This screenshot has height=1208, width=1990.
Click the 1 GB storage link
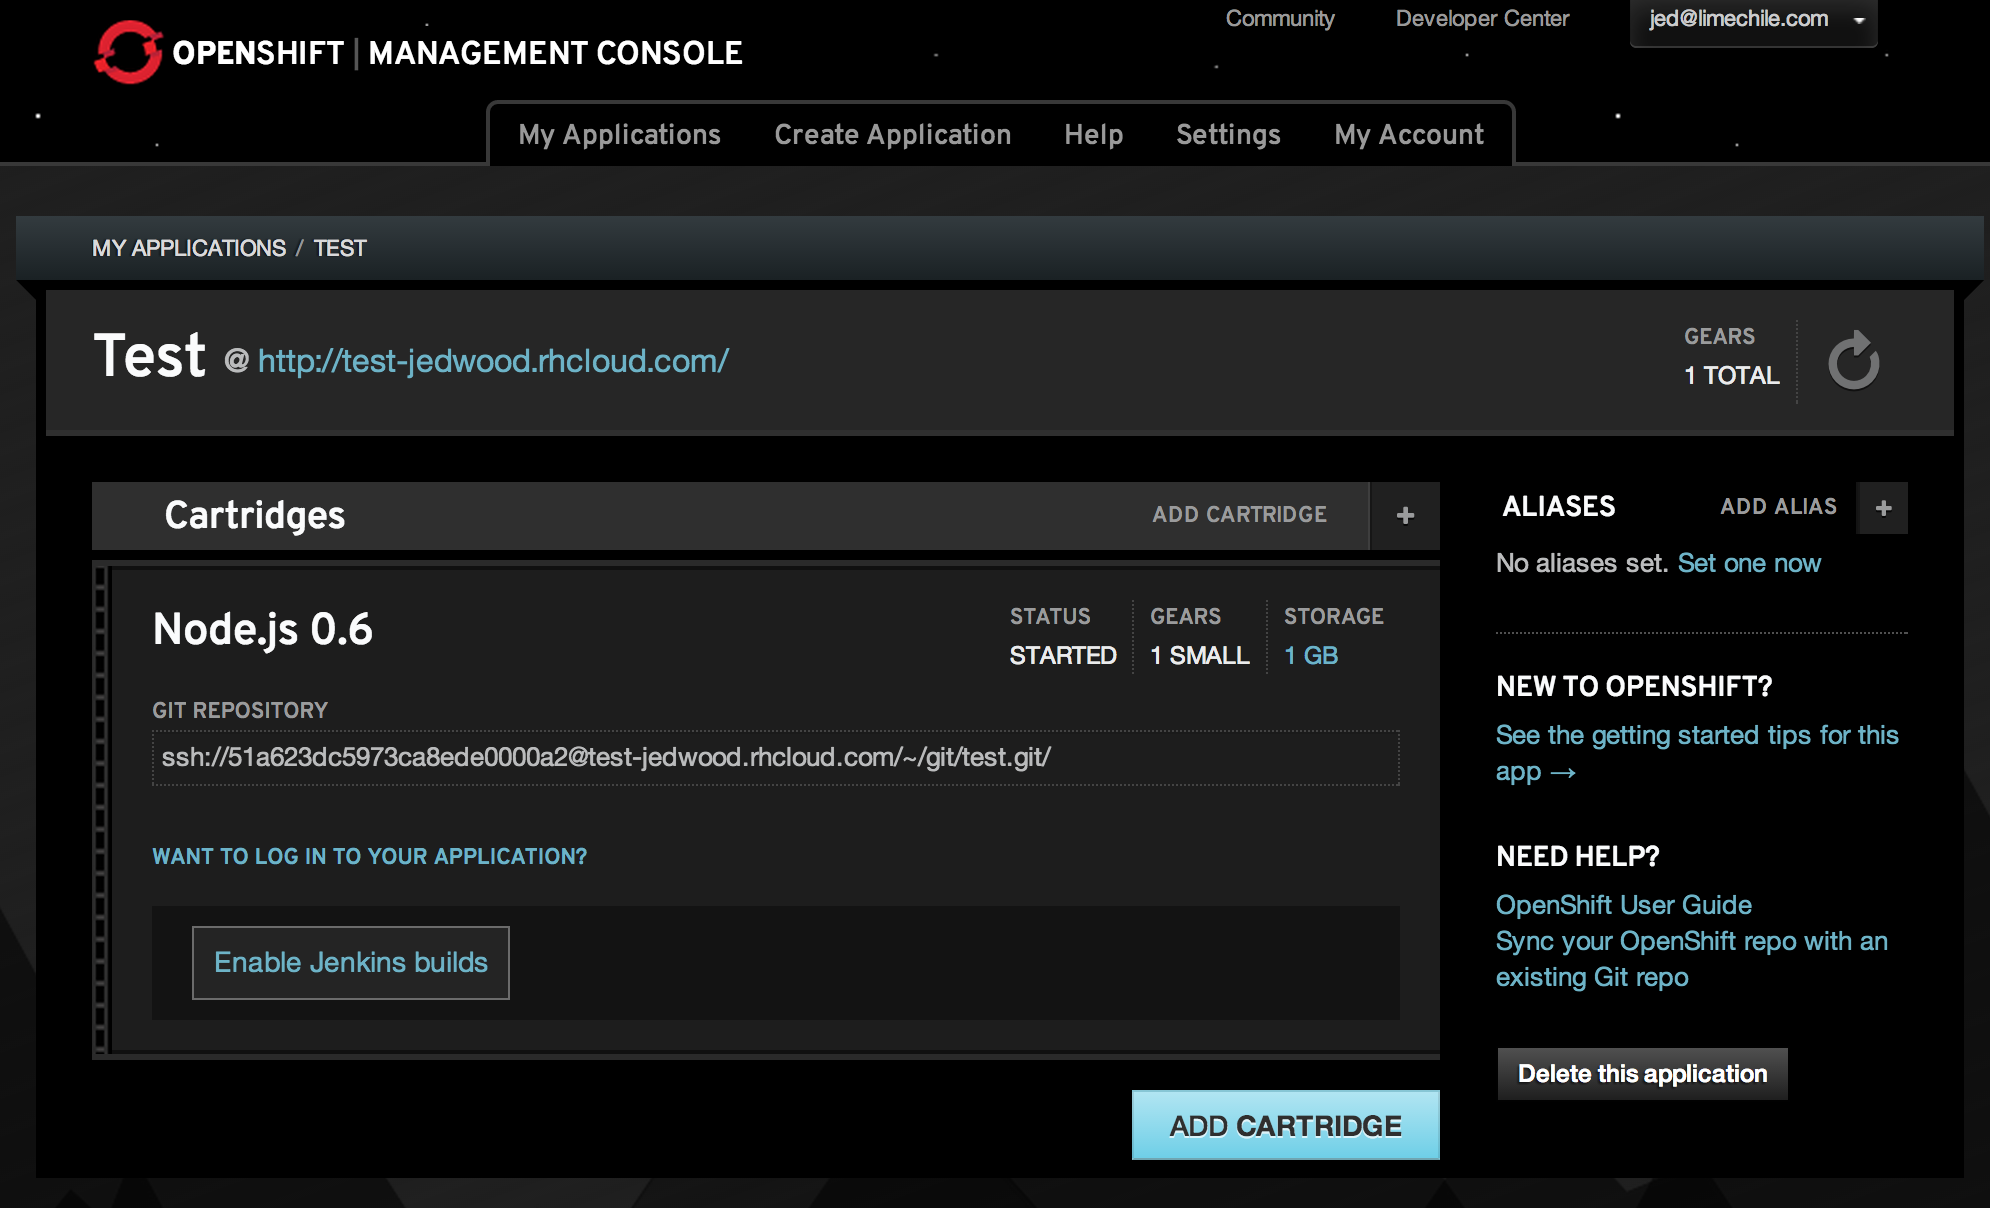click(x=1311, y=655)
